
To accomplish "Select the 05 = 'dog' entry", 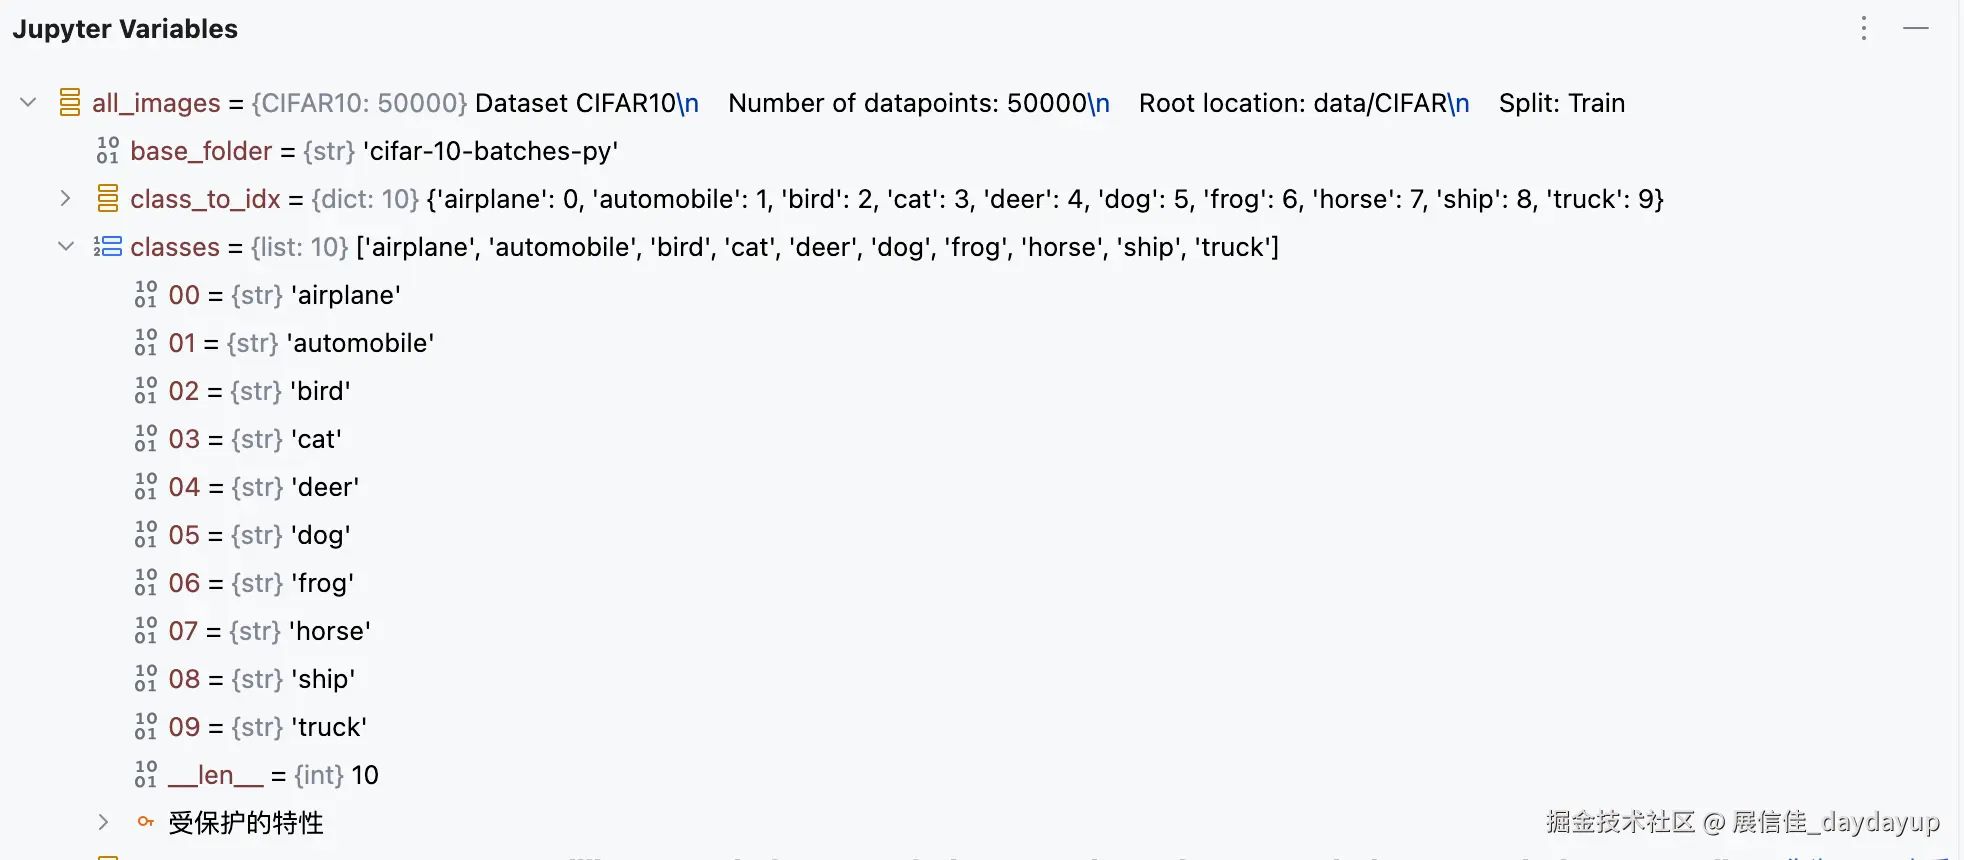I will click(x=259, y=535).
